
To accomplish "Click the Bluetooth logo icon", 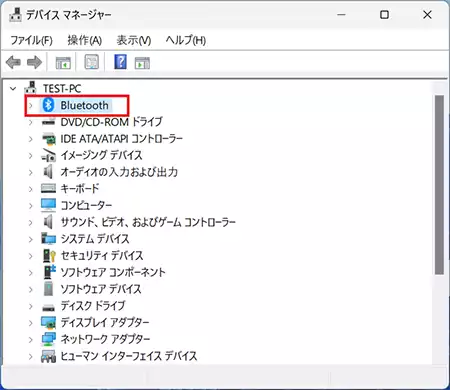I will point(49,105).
